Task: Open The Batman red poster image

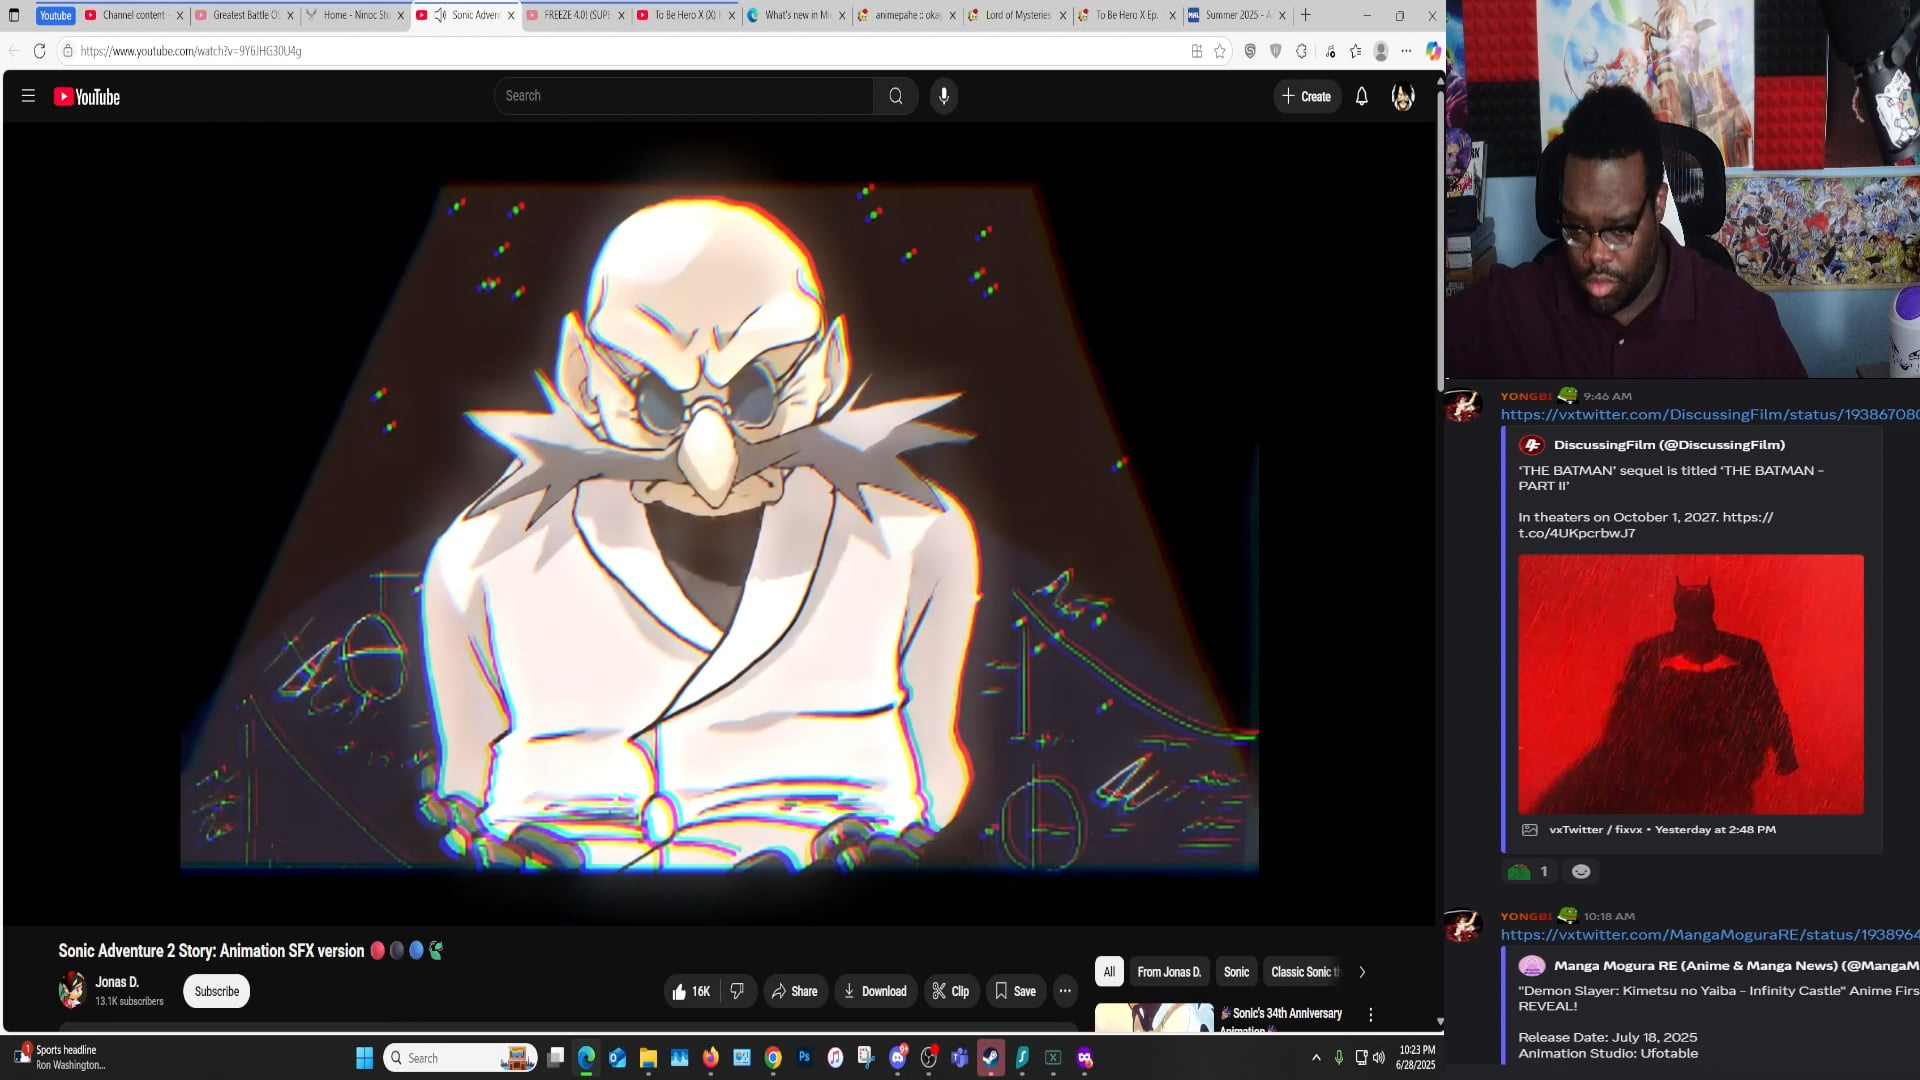Action: [1691, 684]
